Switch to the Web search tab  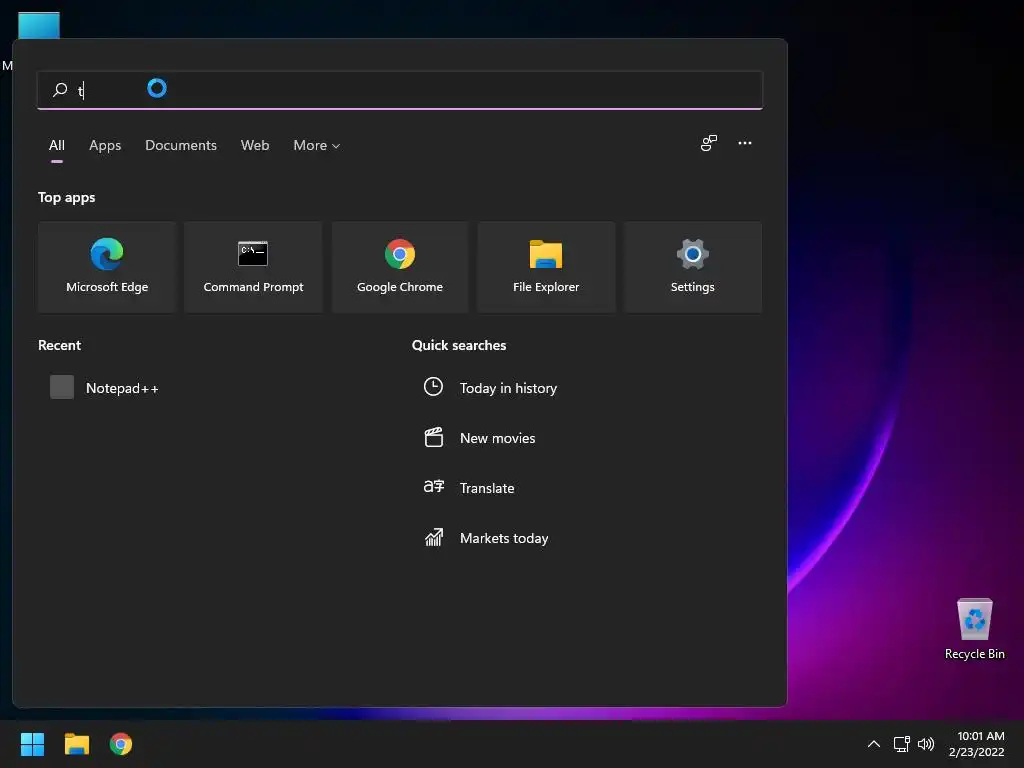[x=255, y=146]
